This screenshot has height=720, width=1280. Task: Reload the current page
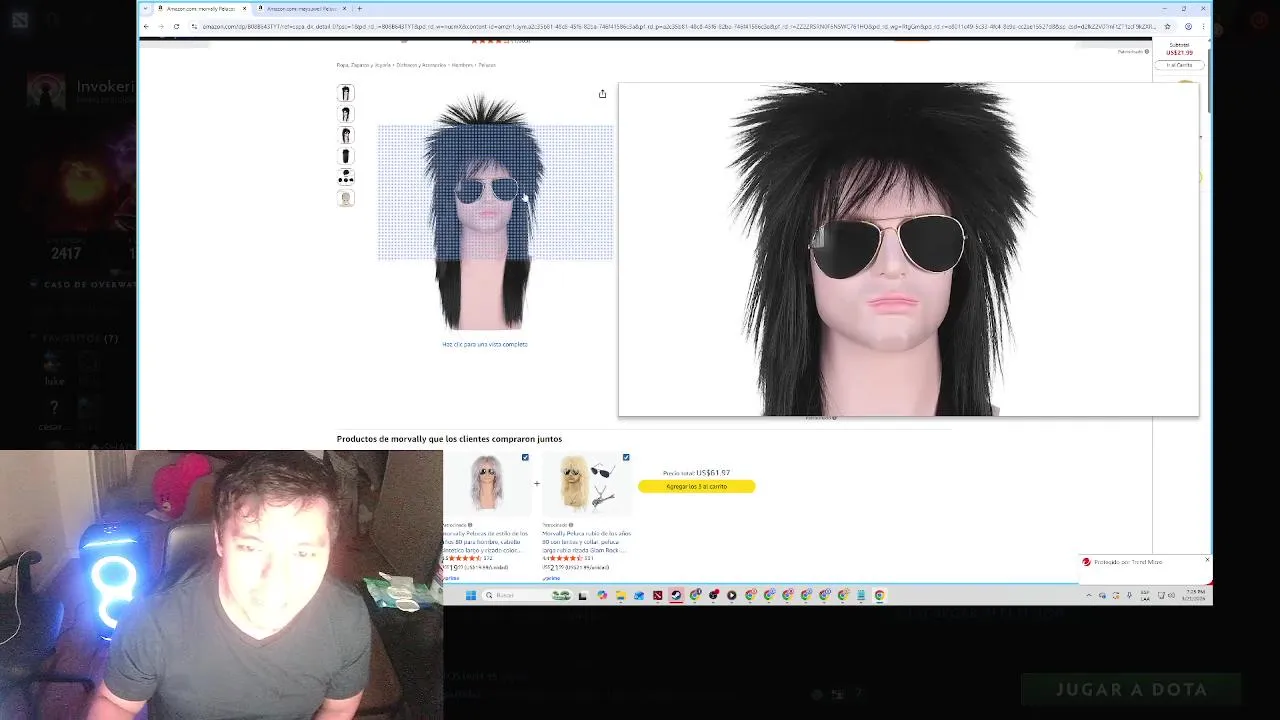[x=176, y=26]
